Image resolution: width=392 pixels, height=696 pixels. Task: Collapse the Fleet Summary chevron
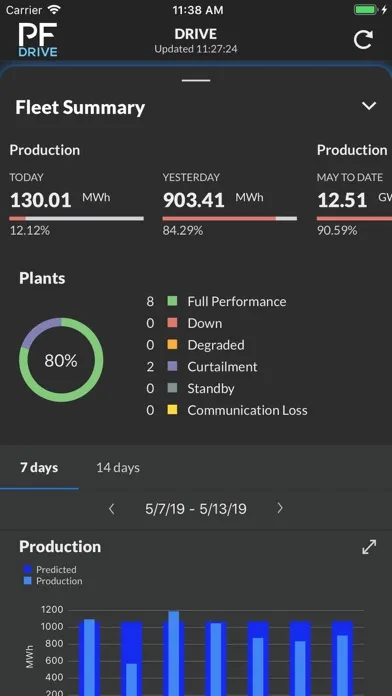pyautogui.click(x=369, y=106)
